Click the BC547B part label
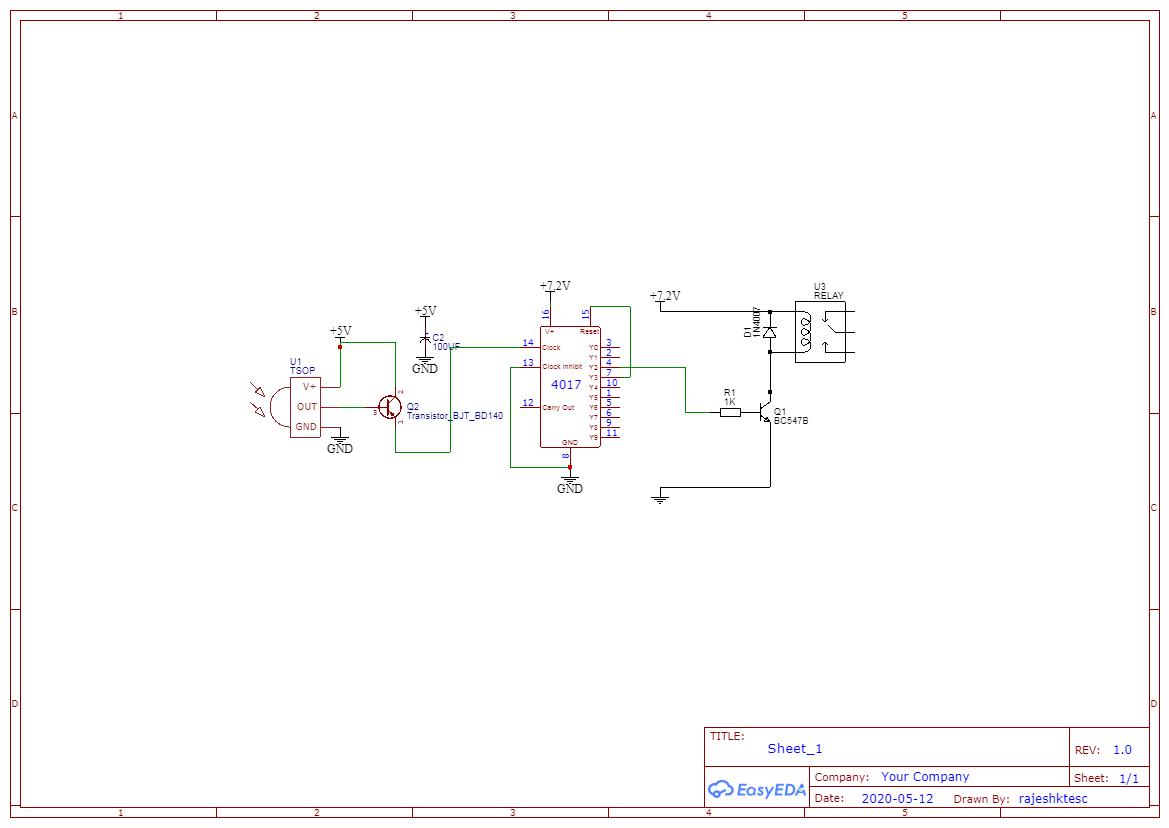The width and height of the screenshot is (1169, 828). point(791,421)
